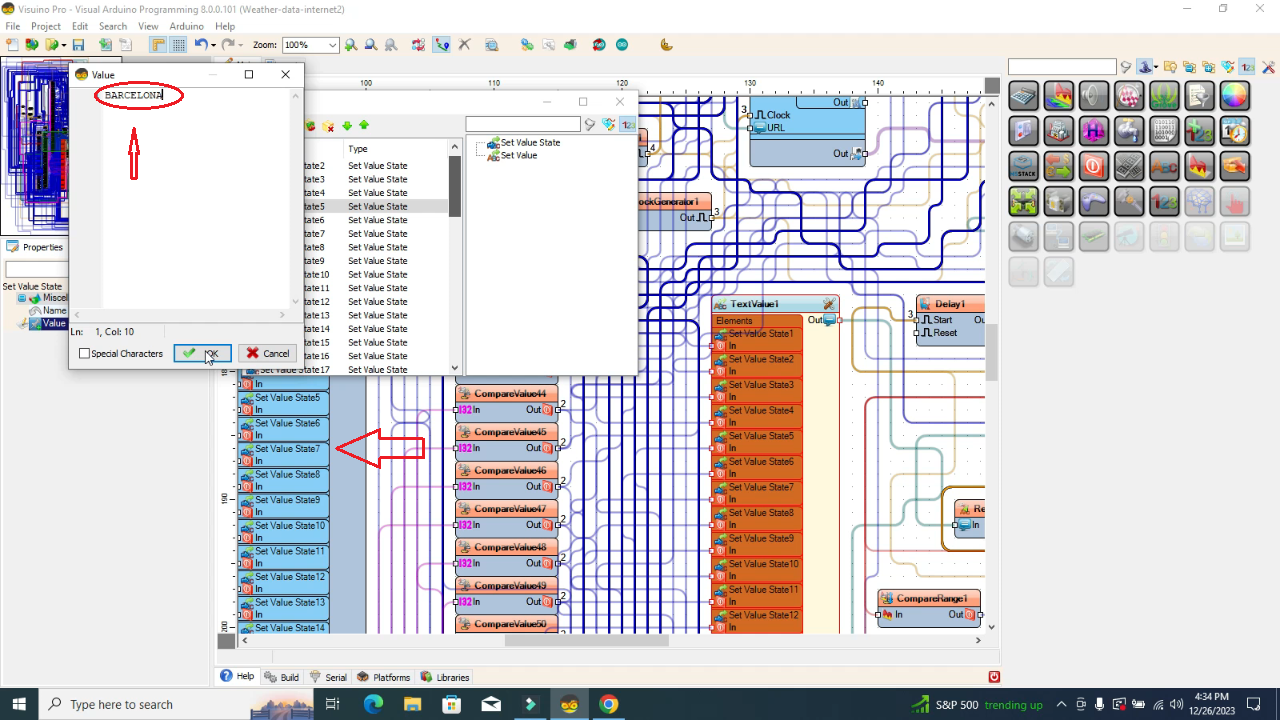Click the wizard hat palette icon
The height and width of the screenshot is (720, 1280).
point(1143,67)
